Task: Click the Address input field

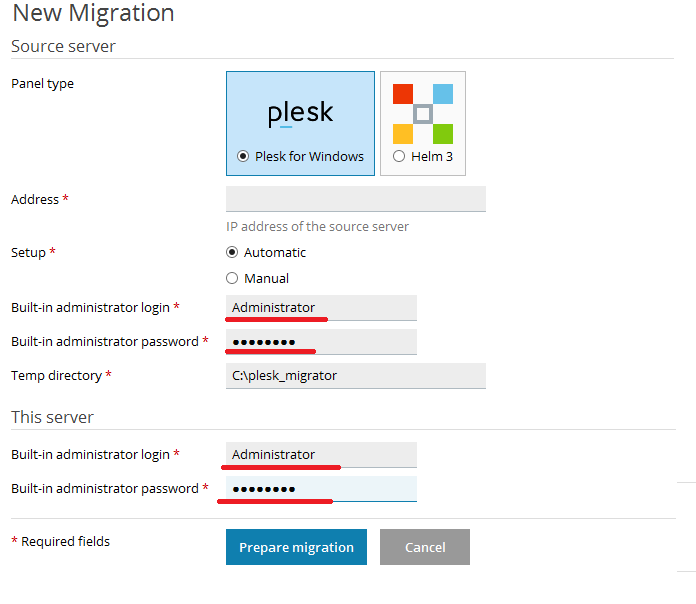Action: click(x=356, y=199)
